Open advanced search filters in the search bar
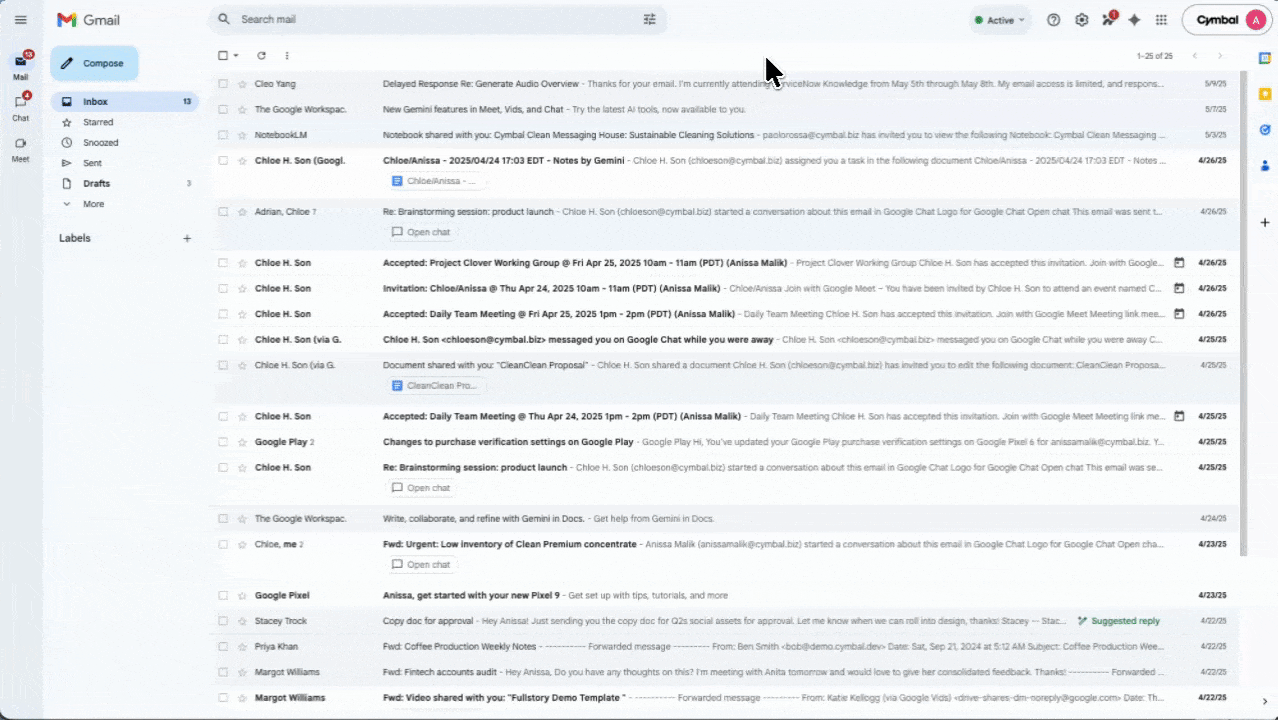1278x720 pixels. [x=649, y=19]
